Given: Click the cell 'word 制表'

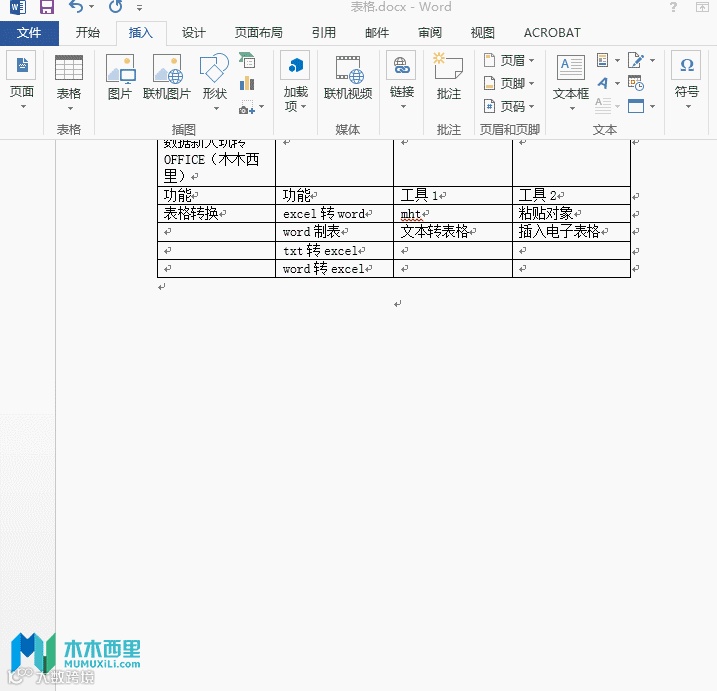Looking at the screenshot, I should point(334,232).
